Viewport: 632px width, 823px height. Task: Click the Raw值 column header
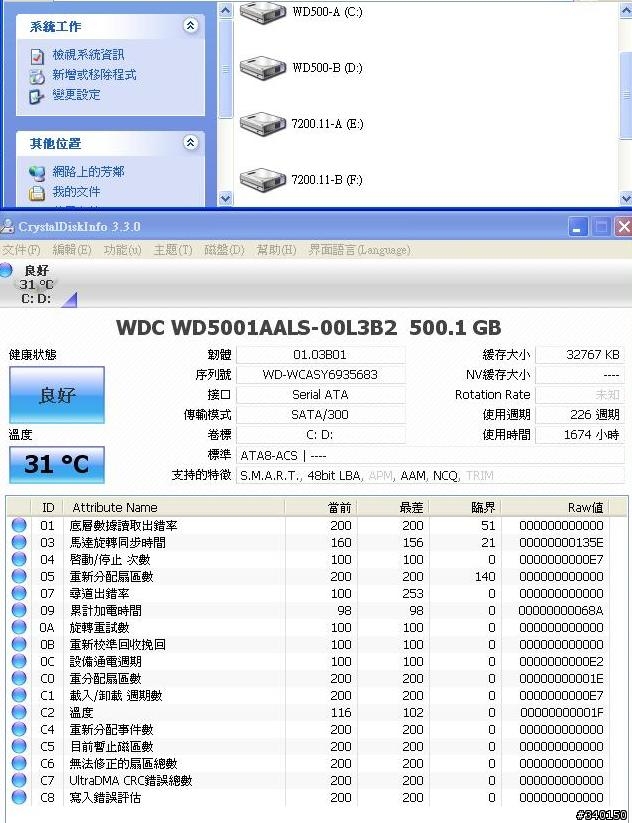point(555,508)
